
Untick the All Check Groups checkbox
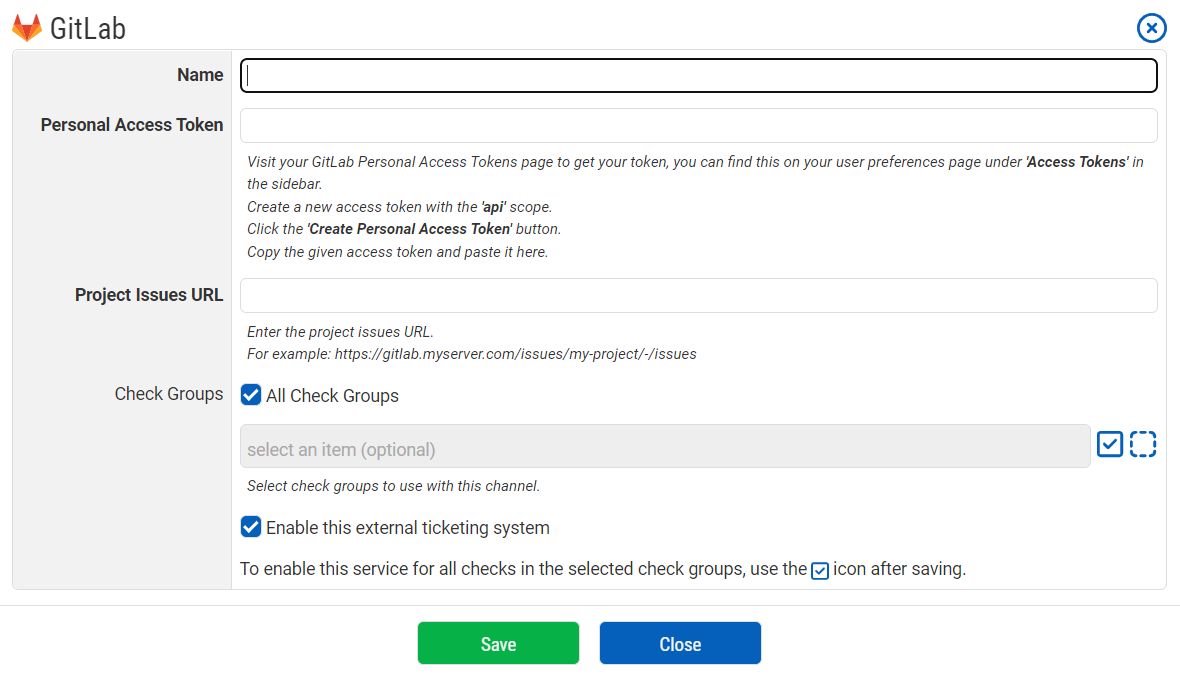click(x=251, y=395)
